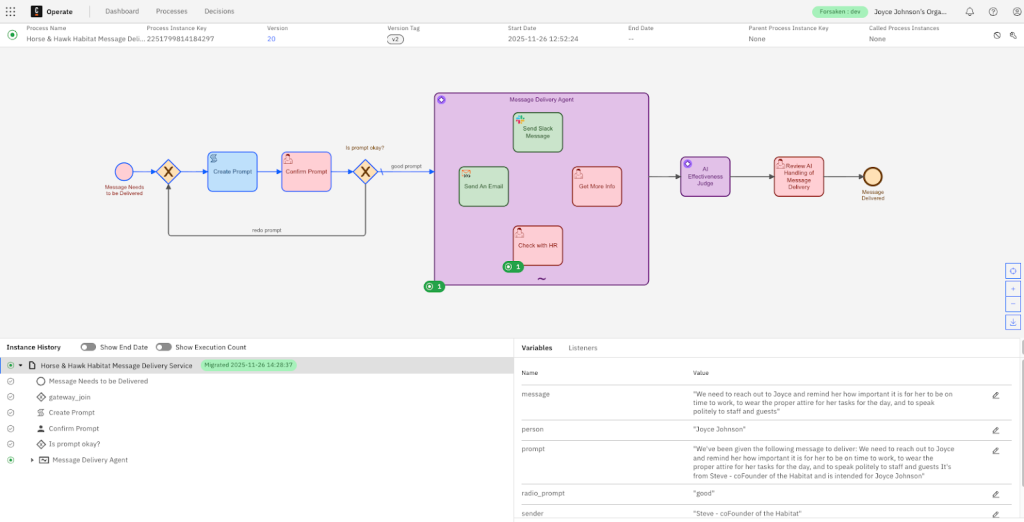Viewport: 1024px width, 522px height.
Task: Open the Decisions page
Action: (219, 11)
